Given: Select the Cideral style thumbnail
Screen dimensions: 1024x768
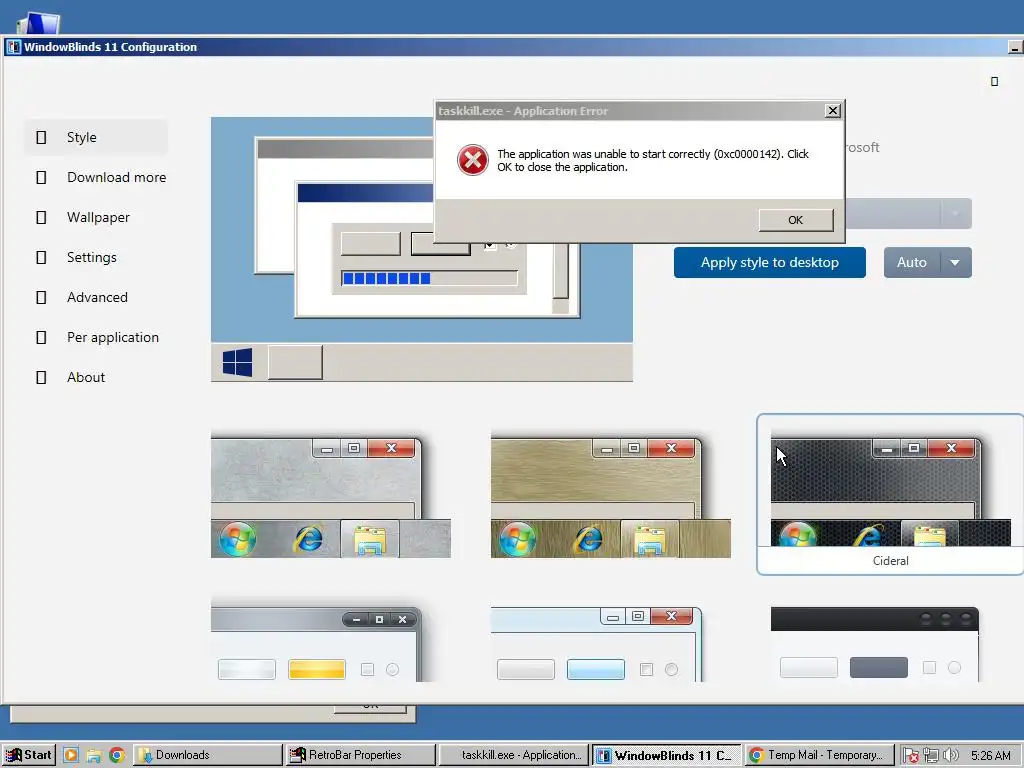Looking at the screenshot, I should coord(890,494).
